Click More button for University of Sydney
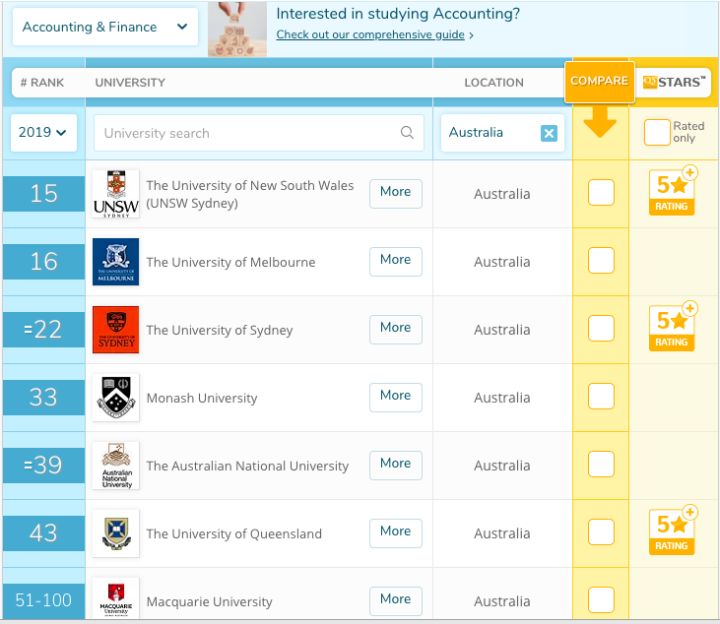This screenshot has width=720, height=624. point(395,328)
